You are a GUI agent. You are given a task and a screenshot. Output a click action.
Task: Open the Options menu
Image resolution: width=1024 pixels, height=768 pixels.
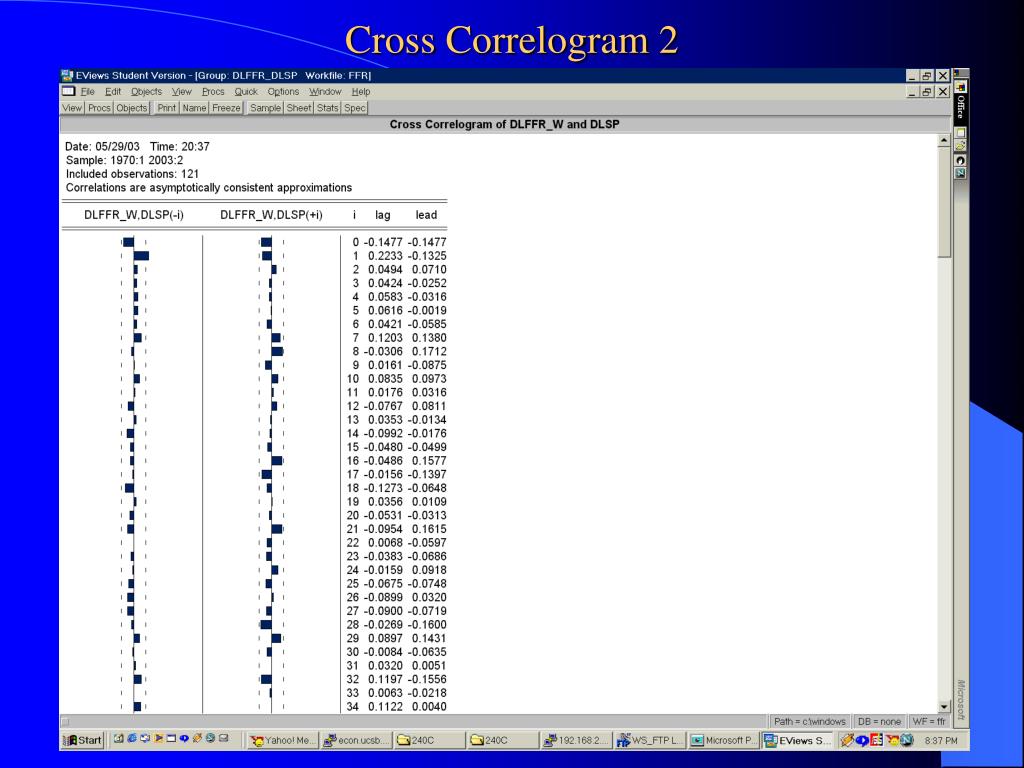283,92
